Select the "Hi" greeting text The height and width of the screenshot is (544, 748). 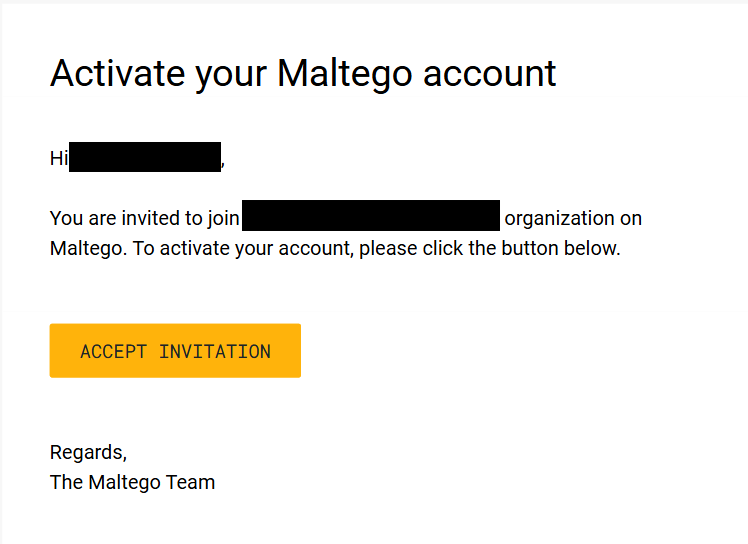click(x=59, y=158)
